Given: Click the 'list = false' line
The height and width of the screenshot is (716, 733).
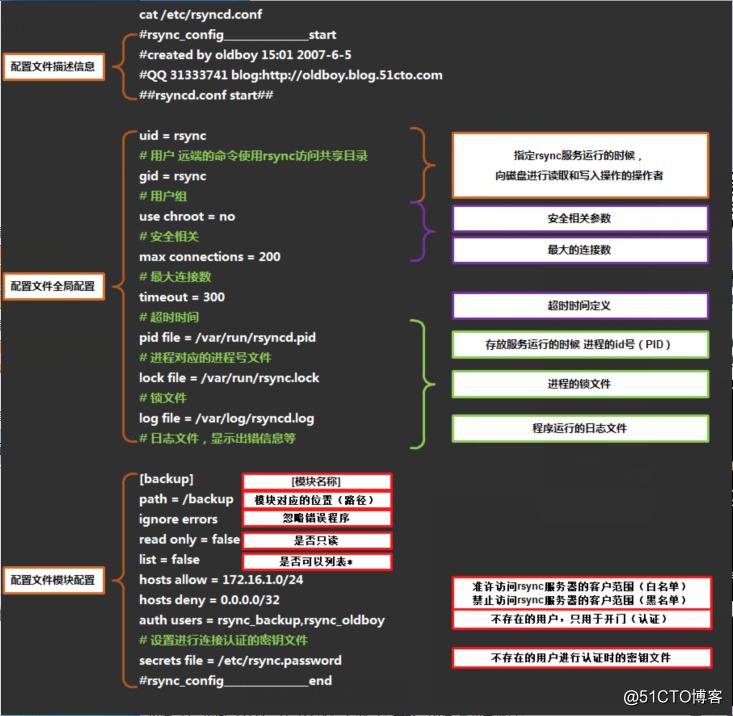Looking at the screenshot, I should [x=169, y=559].
